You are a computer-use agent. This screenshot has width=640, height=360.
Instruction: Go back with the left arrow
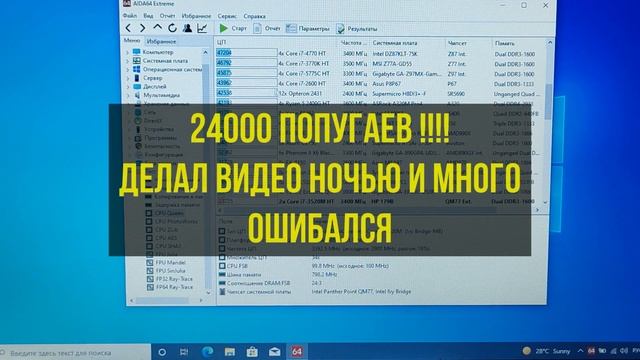click(129, 28)
